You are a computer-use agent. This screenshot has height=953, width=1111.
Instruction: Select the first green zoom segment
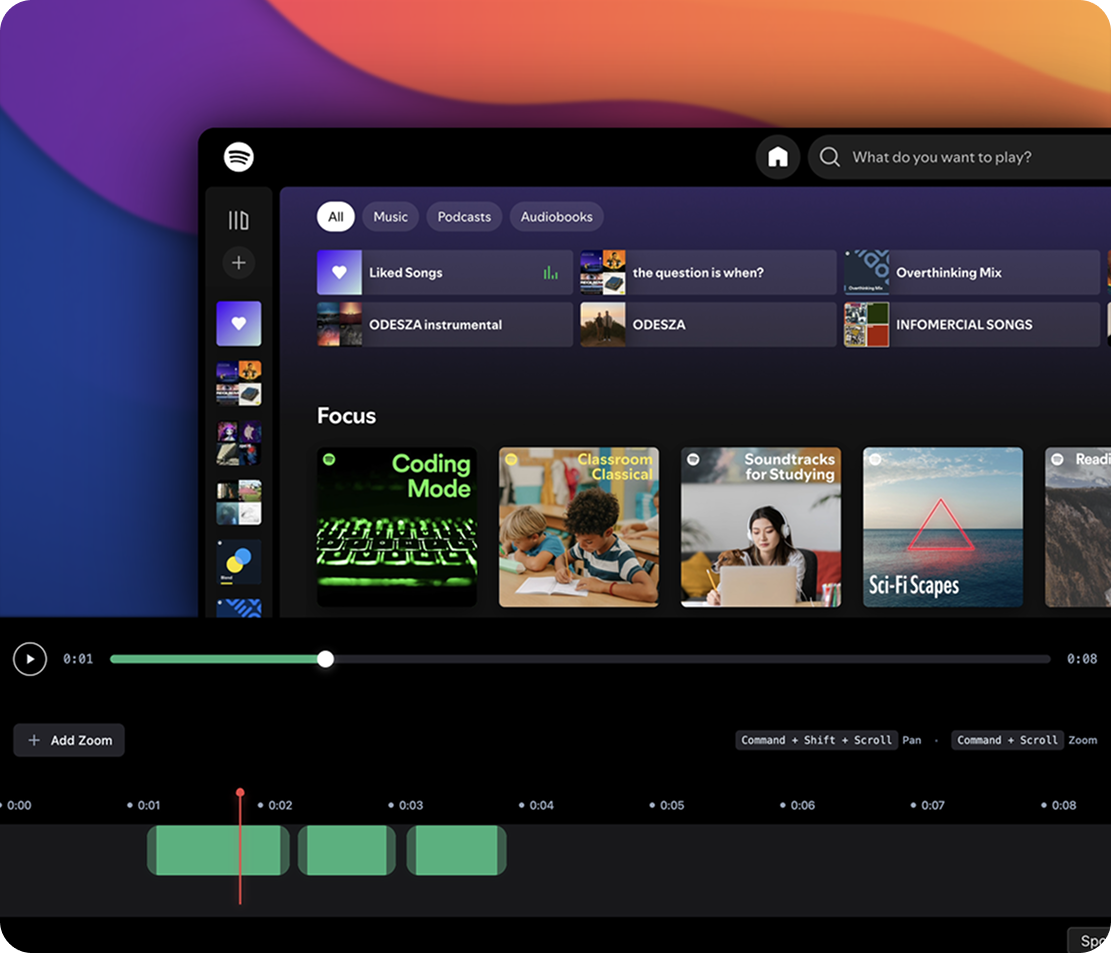[x=218, y=850]
